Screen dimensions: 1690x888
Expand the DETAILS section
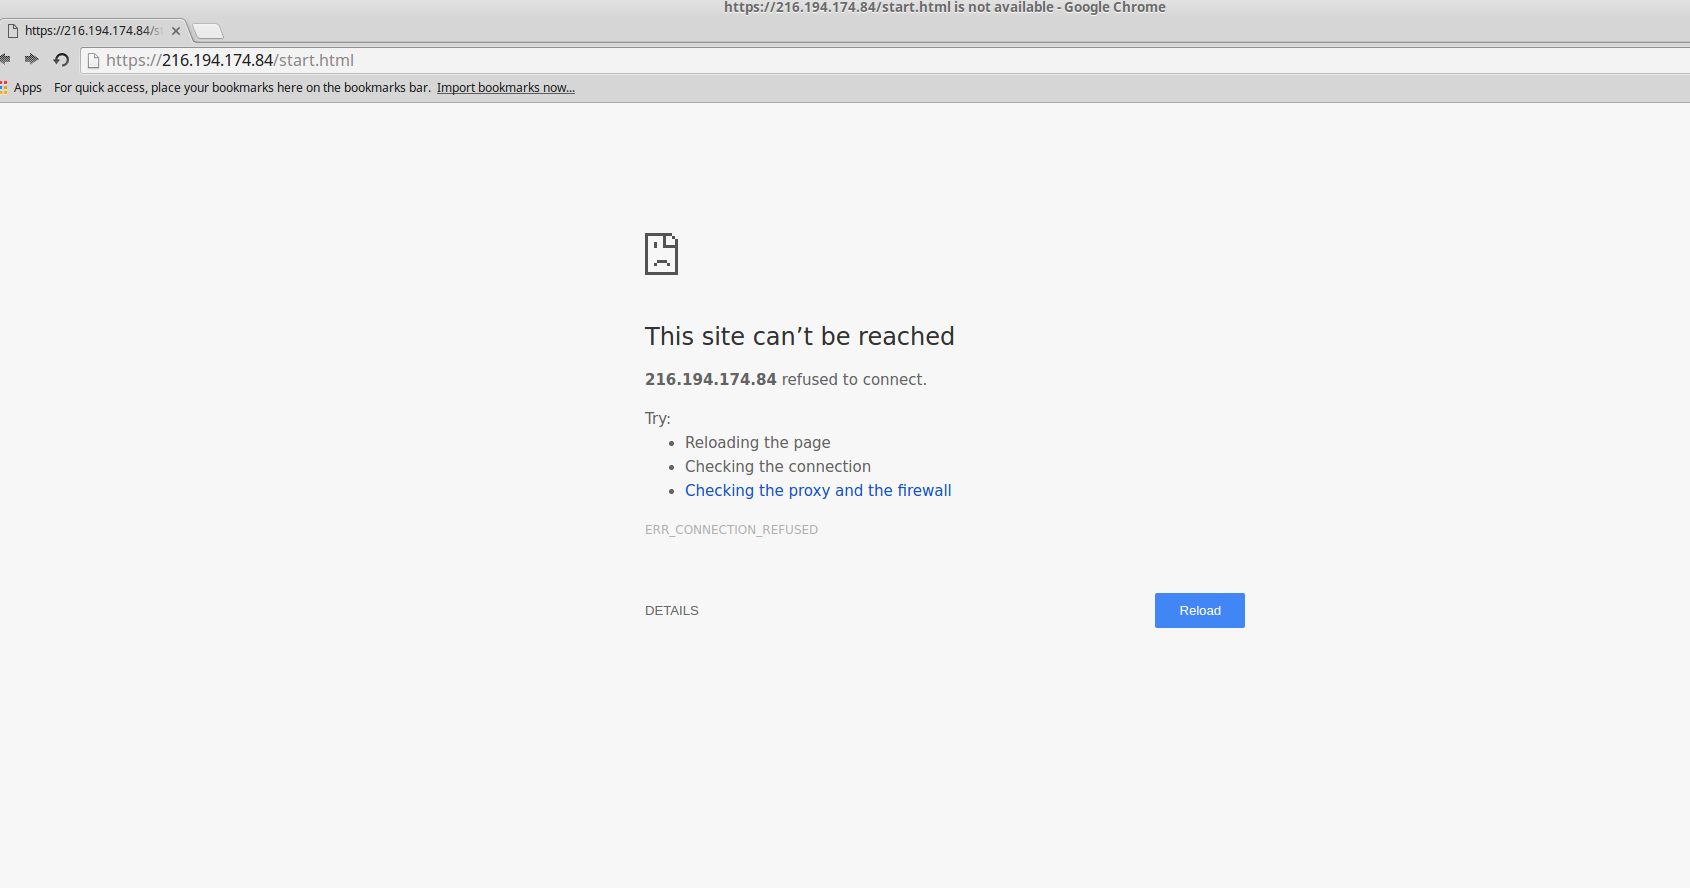pos(671,611)
